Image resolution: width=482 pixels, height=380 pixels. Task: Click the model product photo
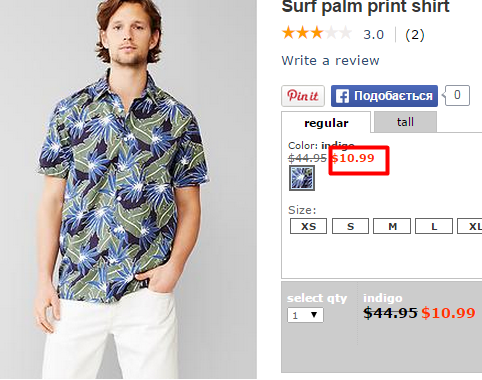[x=128, y=189]
